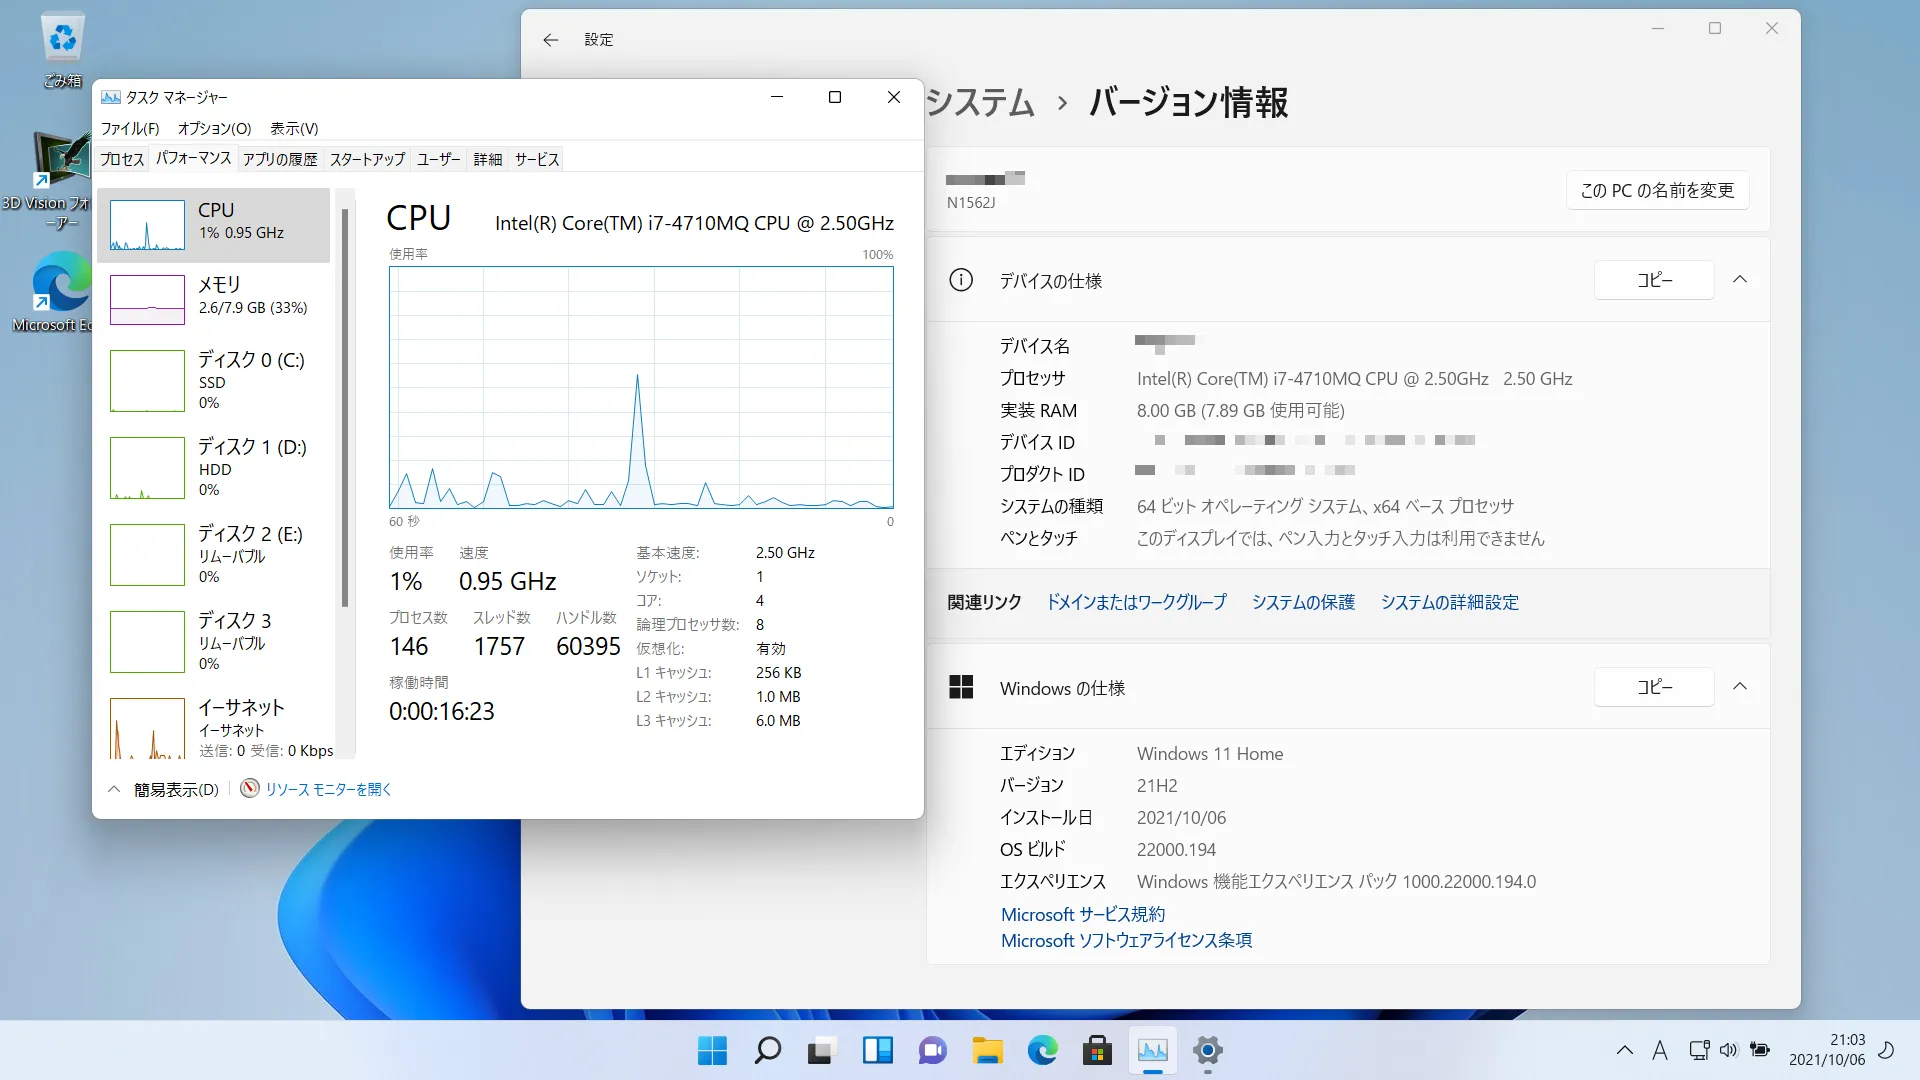Open the Windows Start menu
The width and height of the screenshot is (1920, 1080).
(x=712, y=1050)
